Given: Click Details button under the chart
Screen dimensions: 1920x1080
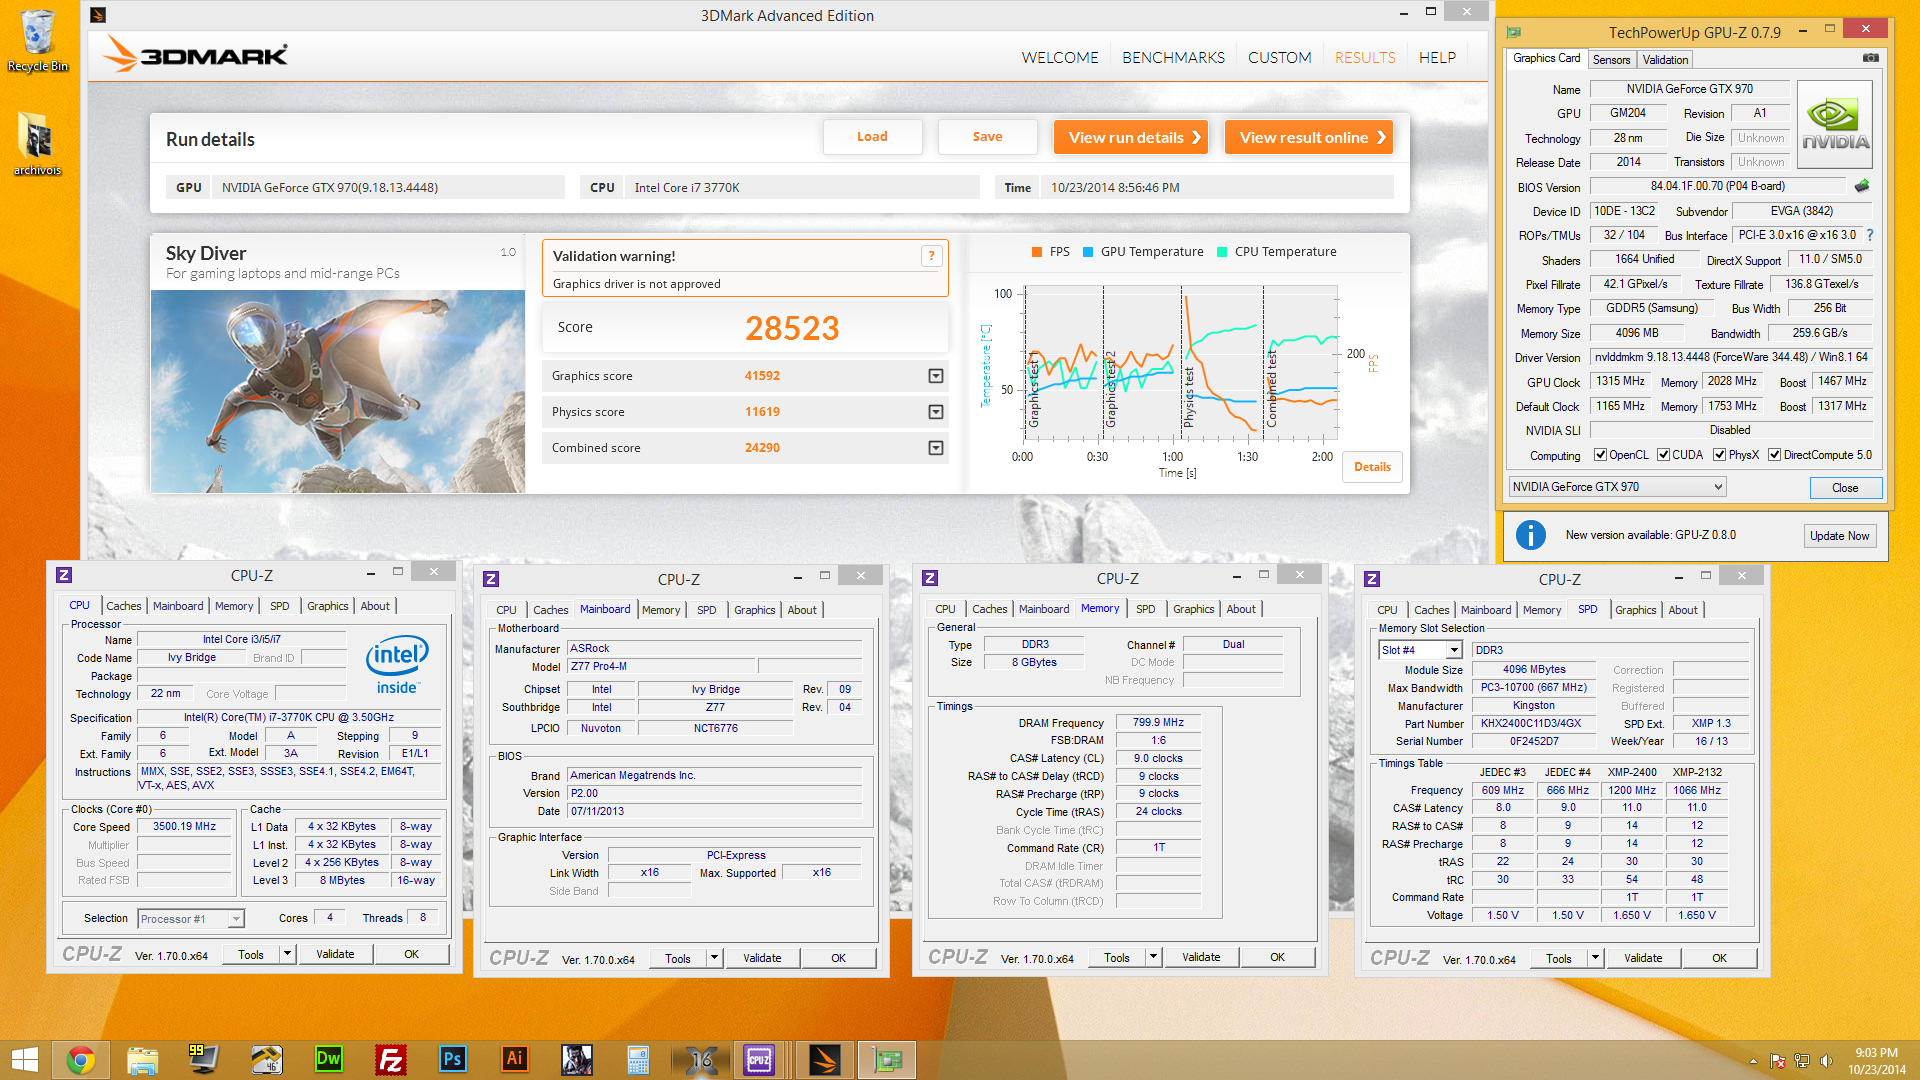Looking at the screenshot, I should pyautogui.click(x=1372, y=467).
